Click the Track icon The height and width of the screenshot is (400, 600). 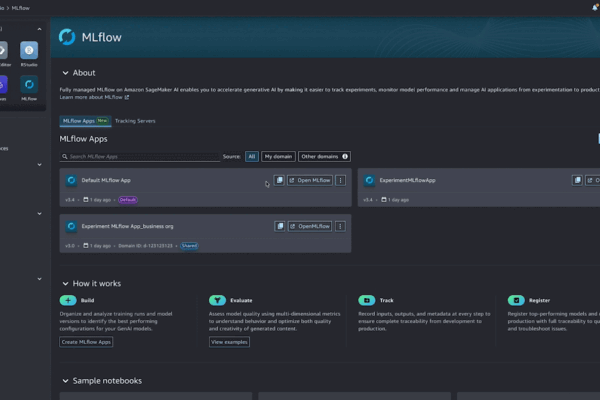click(367, 300)
